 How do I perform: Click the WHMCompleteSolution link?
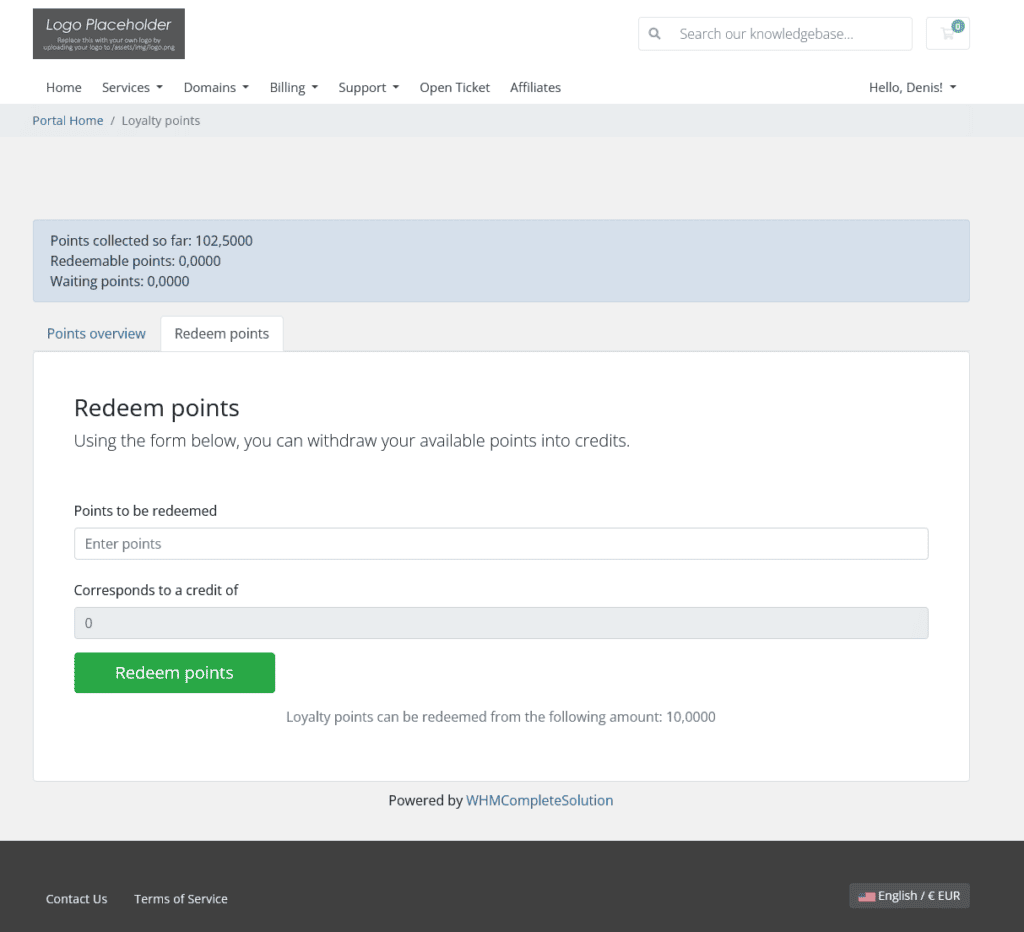point(539,800)
